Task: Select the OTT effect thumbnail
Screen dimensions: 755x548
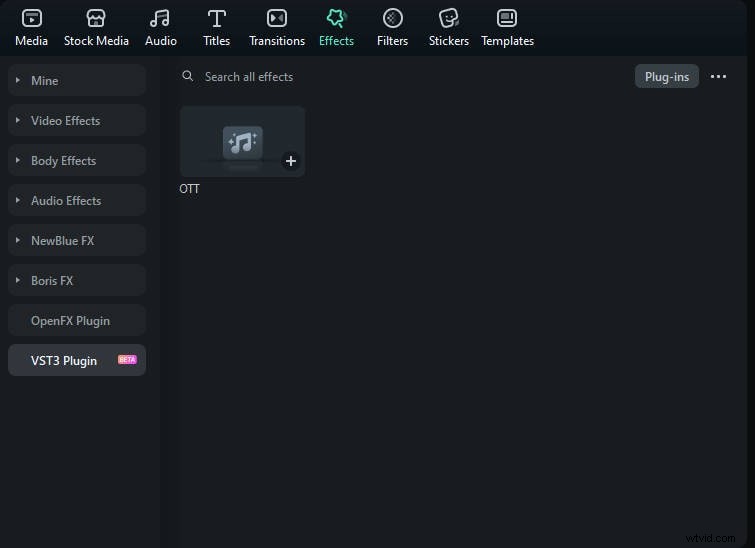Action: 243,142
